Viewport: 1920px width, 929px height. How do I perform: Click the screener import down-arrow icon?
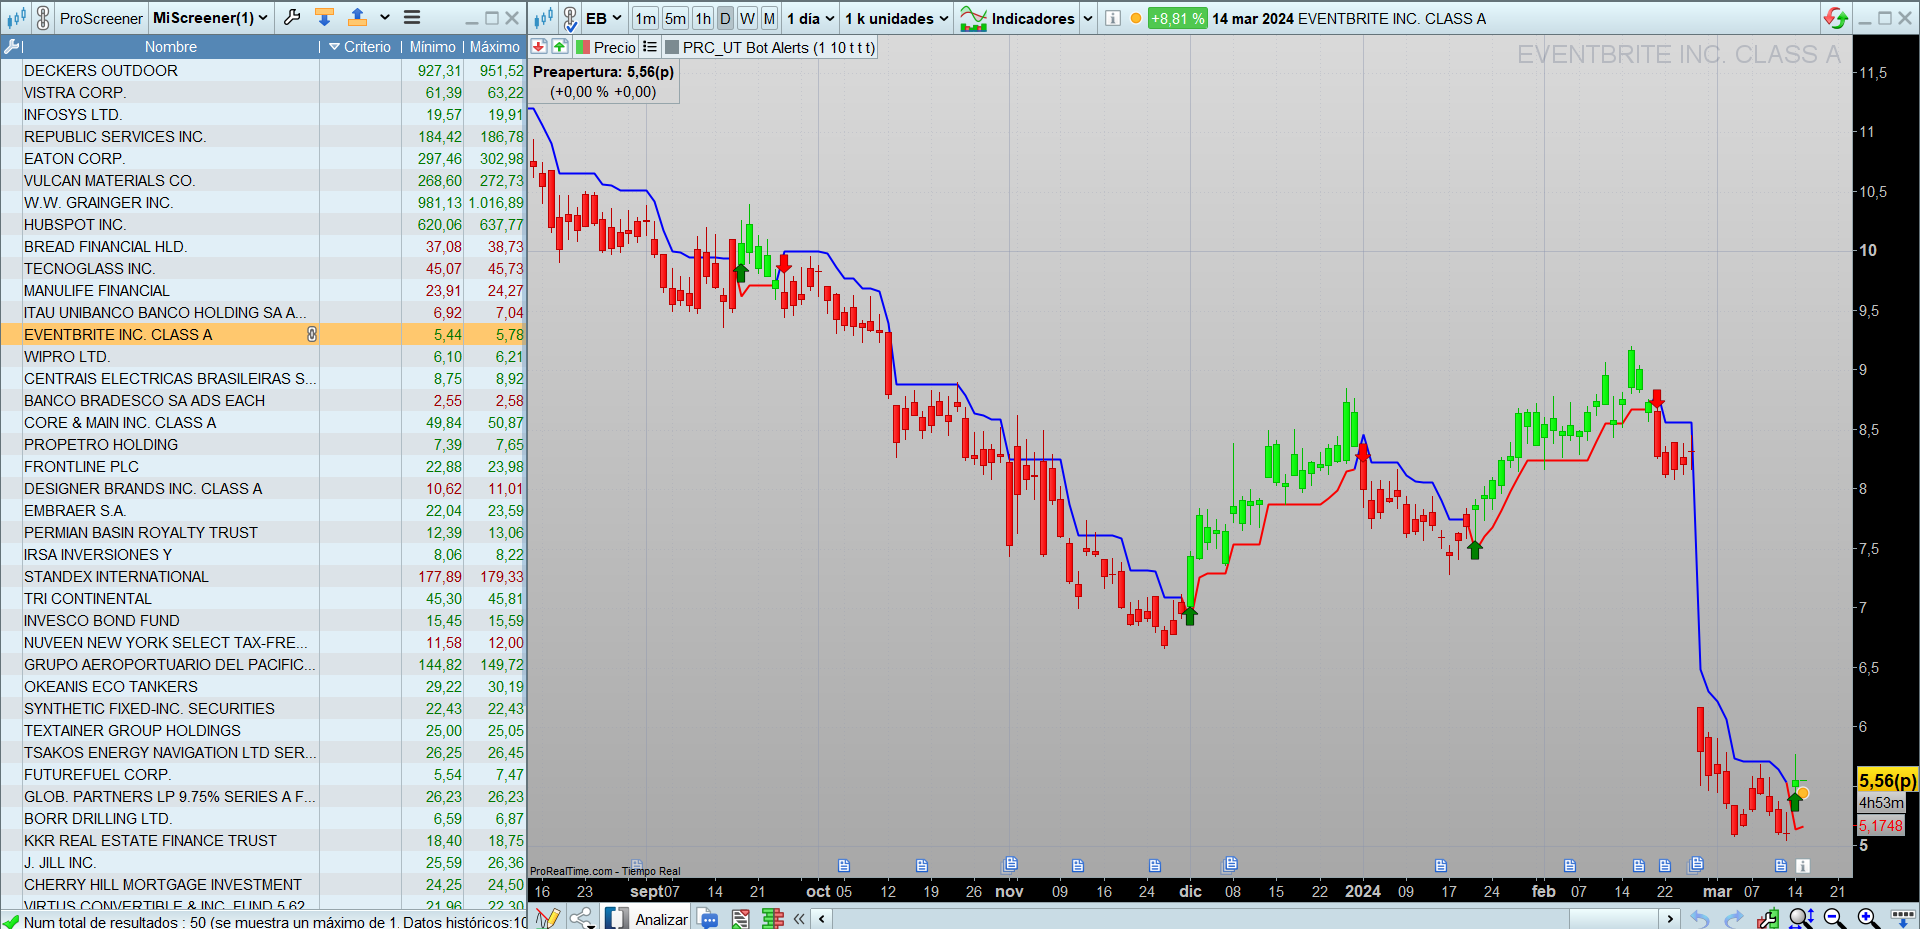pos(324,17)
